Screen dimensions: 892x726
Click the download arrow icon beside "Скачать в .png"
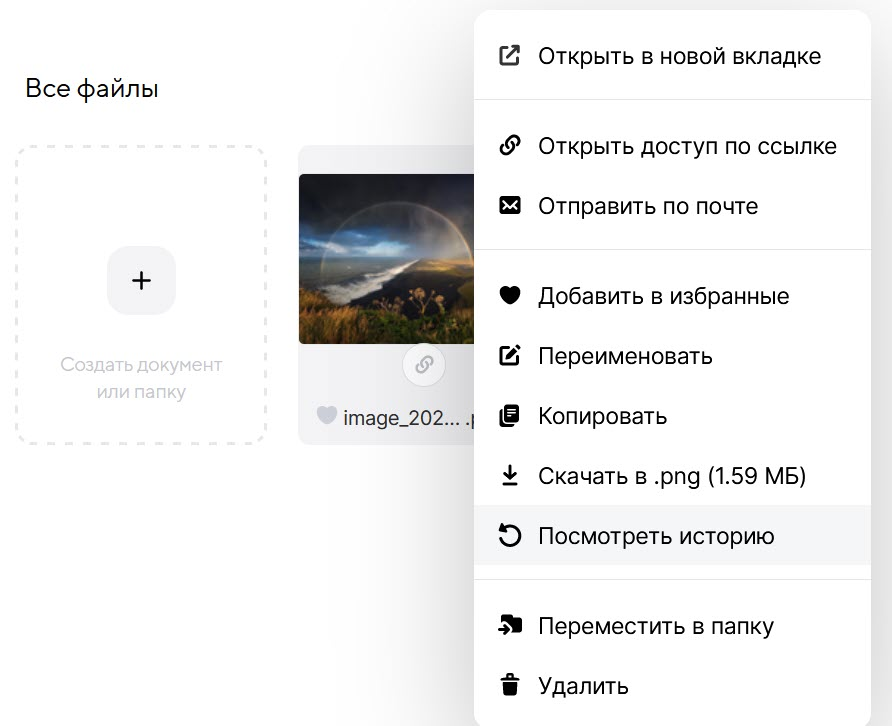coord(510,476)
